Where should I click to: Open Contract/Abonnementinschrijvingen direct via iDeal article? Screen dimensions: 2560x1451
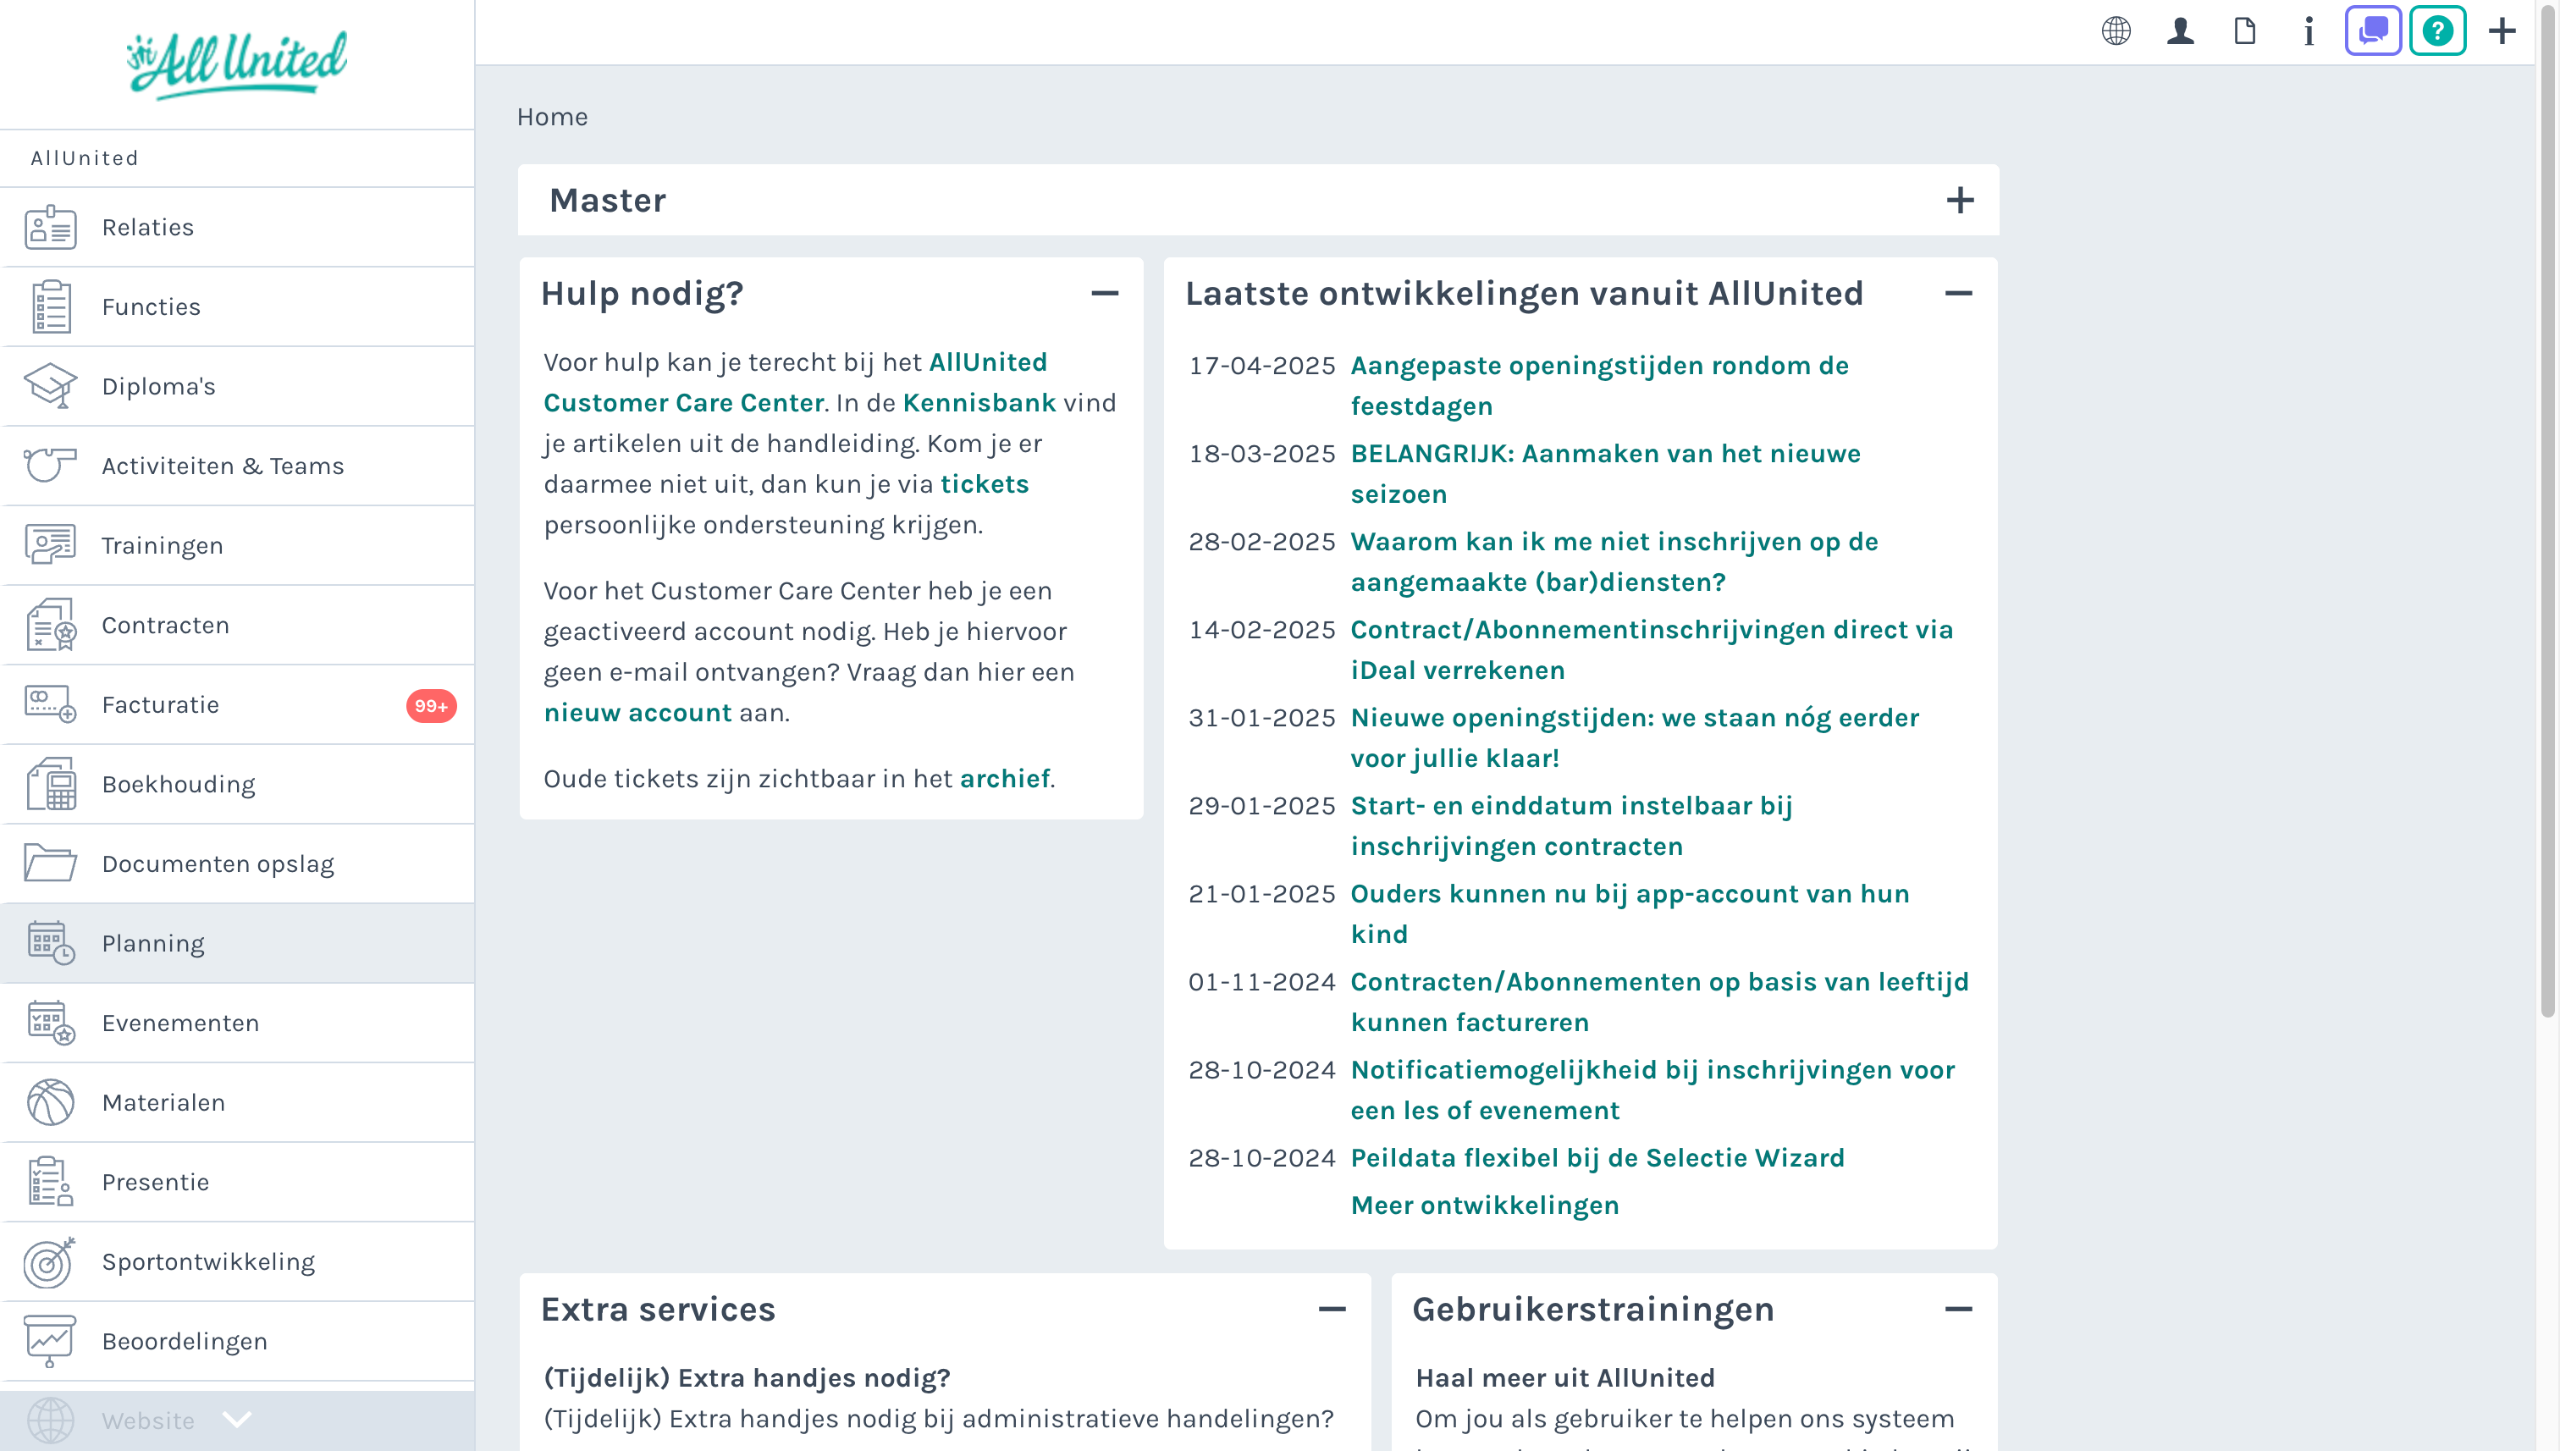click(x=1652, y=650)
